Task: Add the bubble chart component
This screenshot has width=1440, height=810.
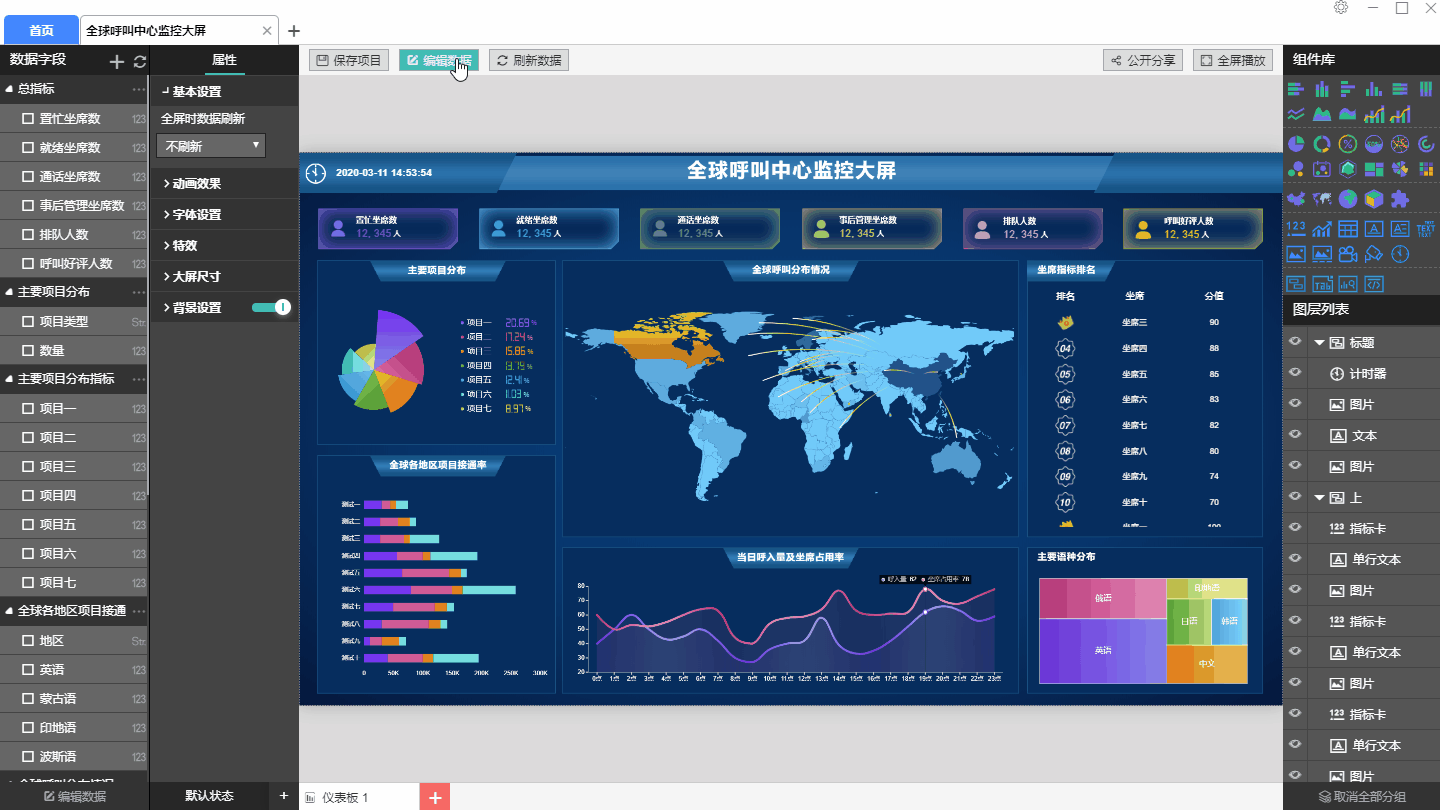Action: [1296, 169]
